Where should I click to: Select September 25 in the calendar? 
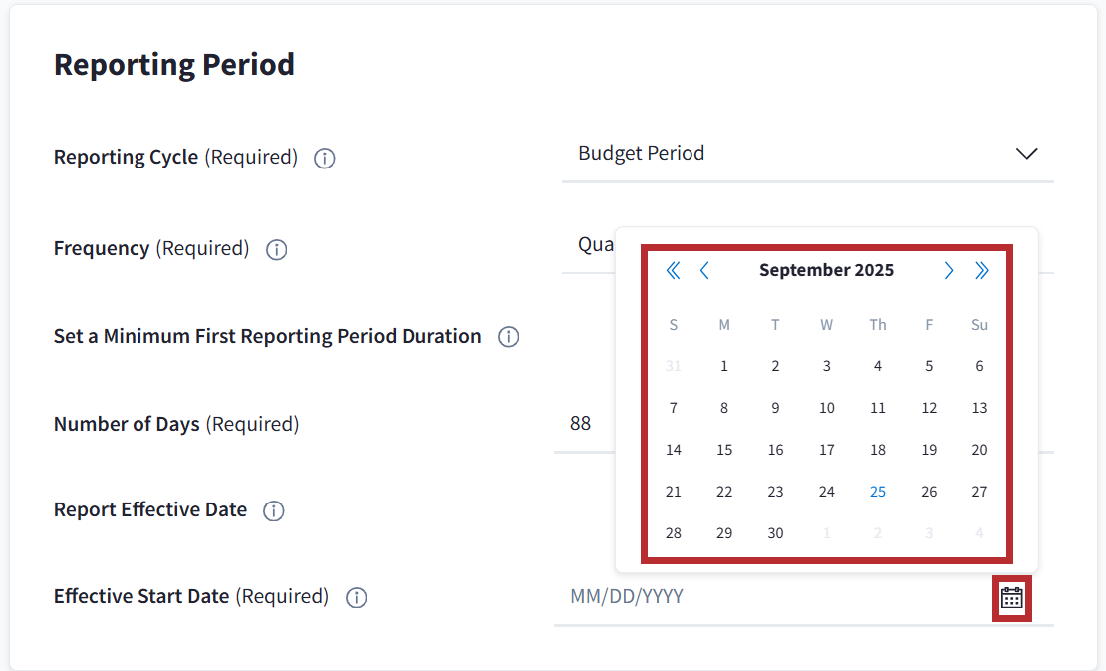pos(877,491)
